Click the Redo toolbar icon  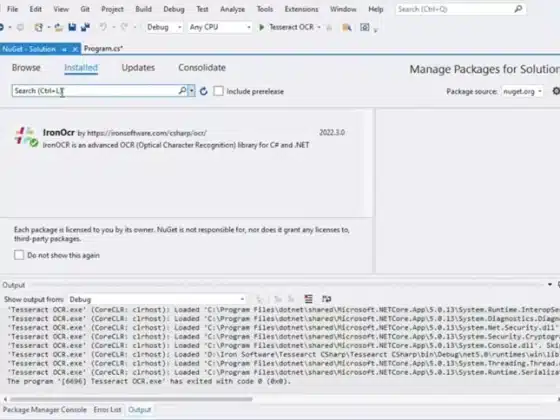coord(124,27)
